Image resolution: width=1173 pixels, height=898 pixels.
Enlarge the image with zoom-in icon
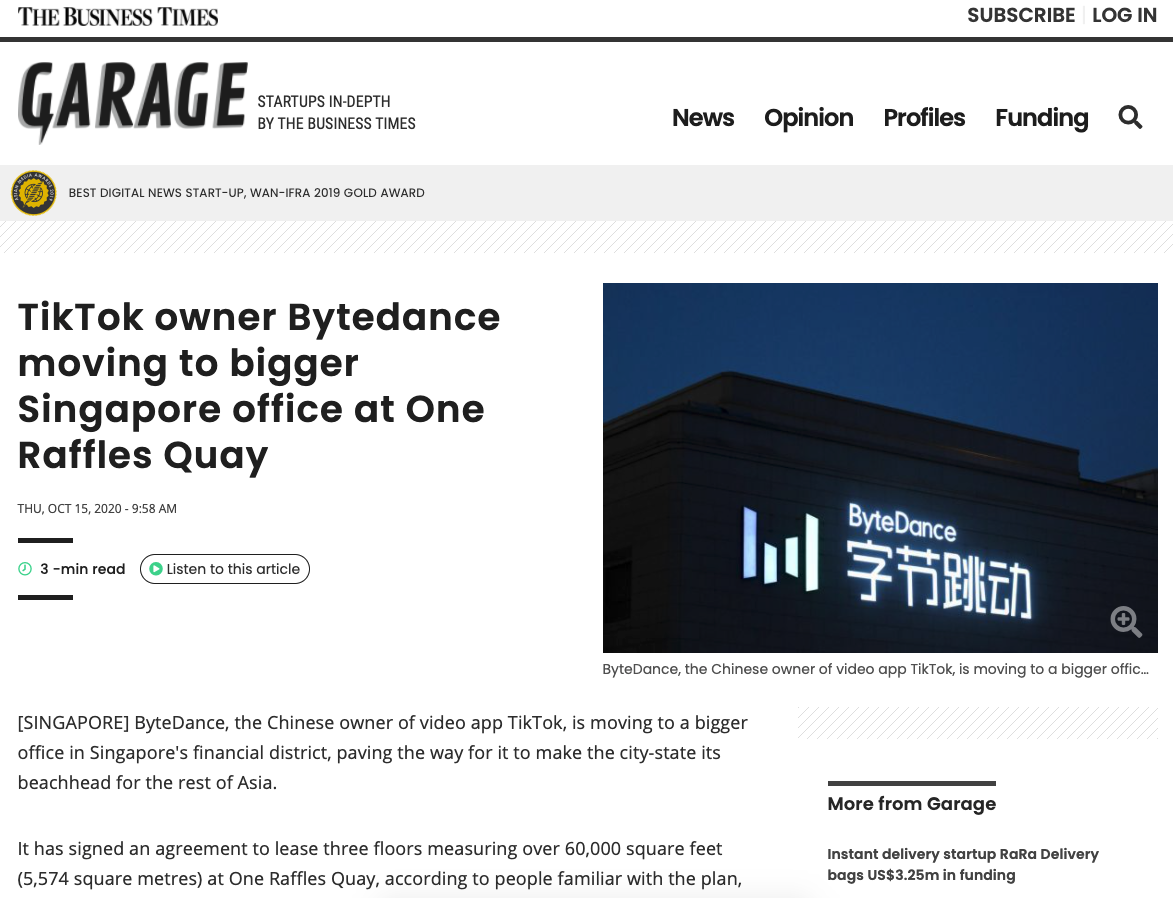1126,622
